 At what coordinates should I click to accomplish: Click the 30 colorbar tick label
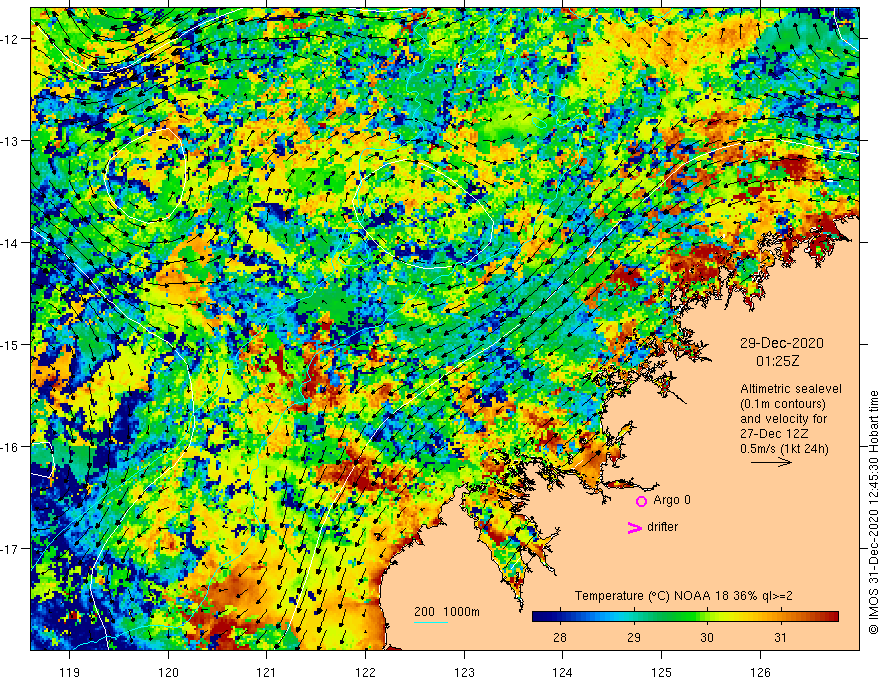[x=707, y=637]
